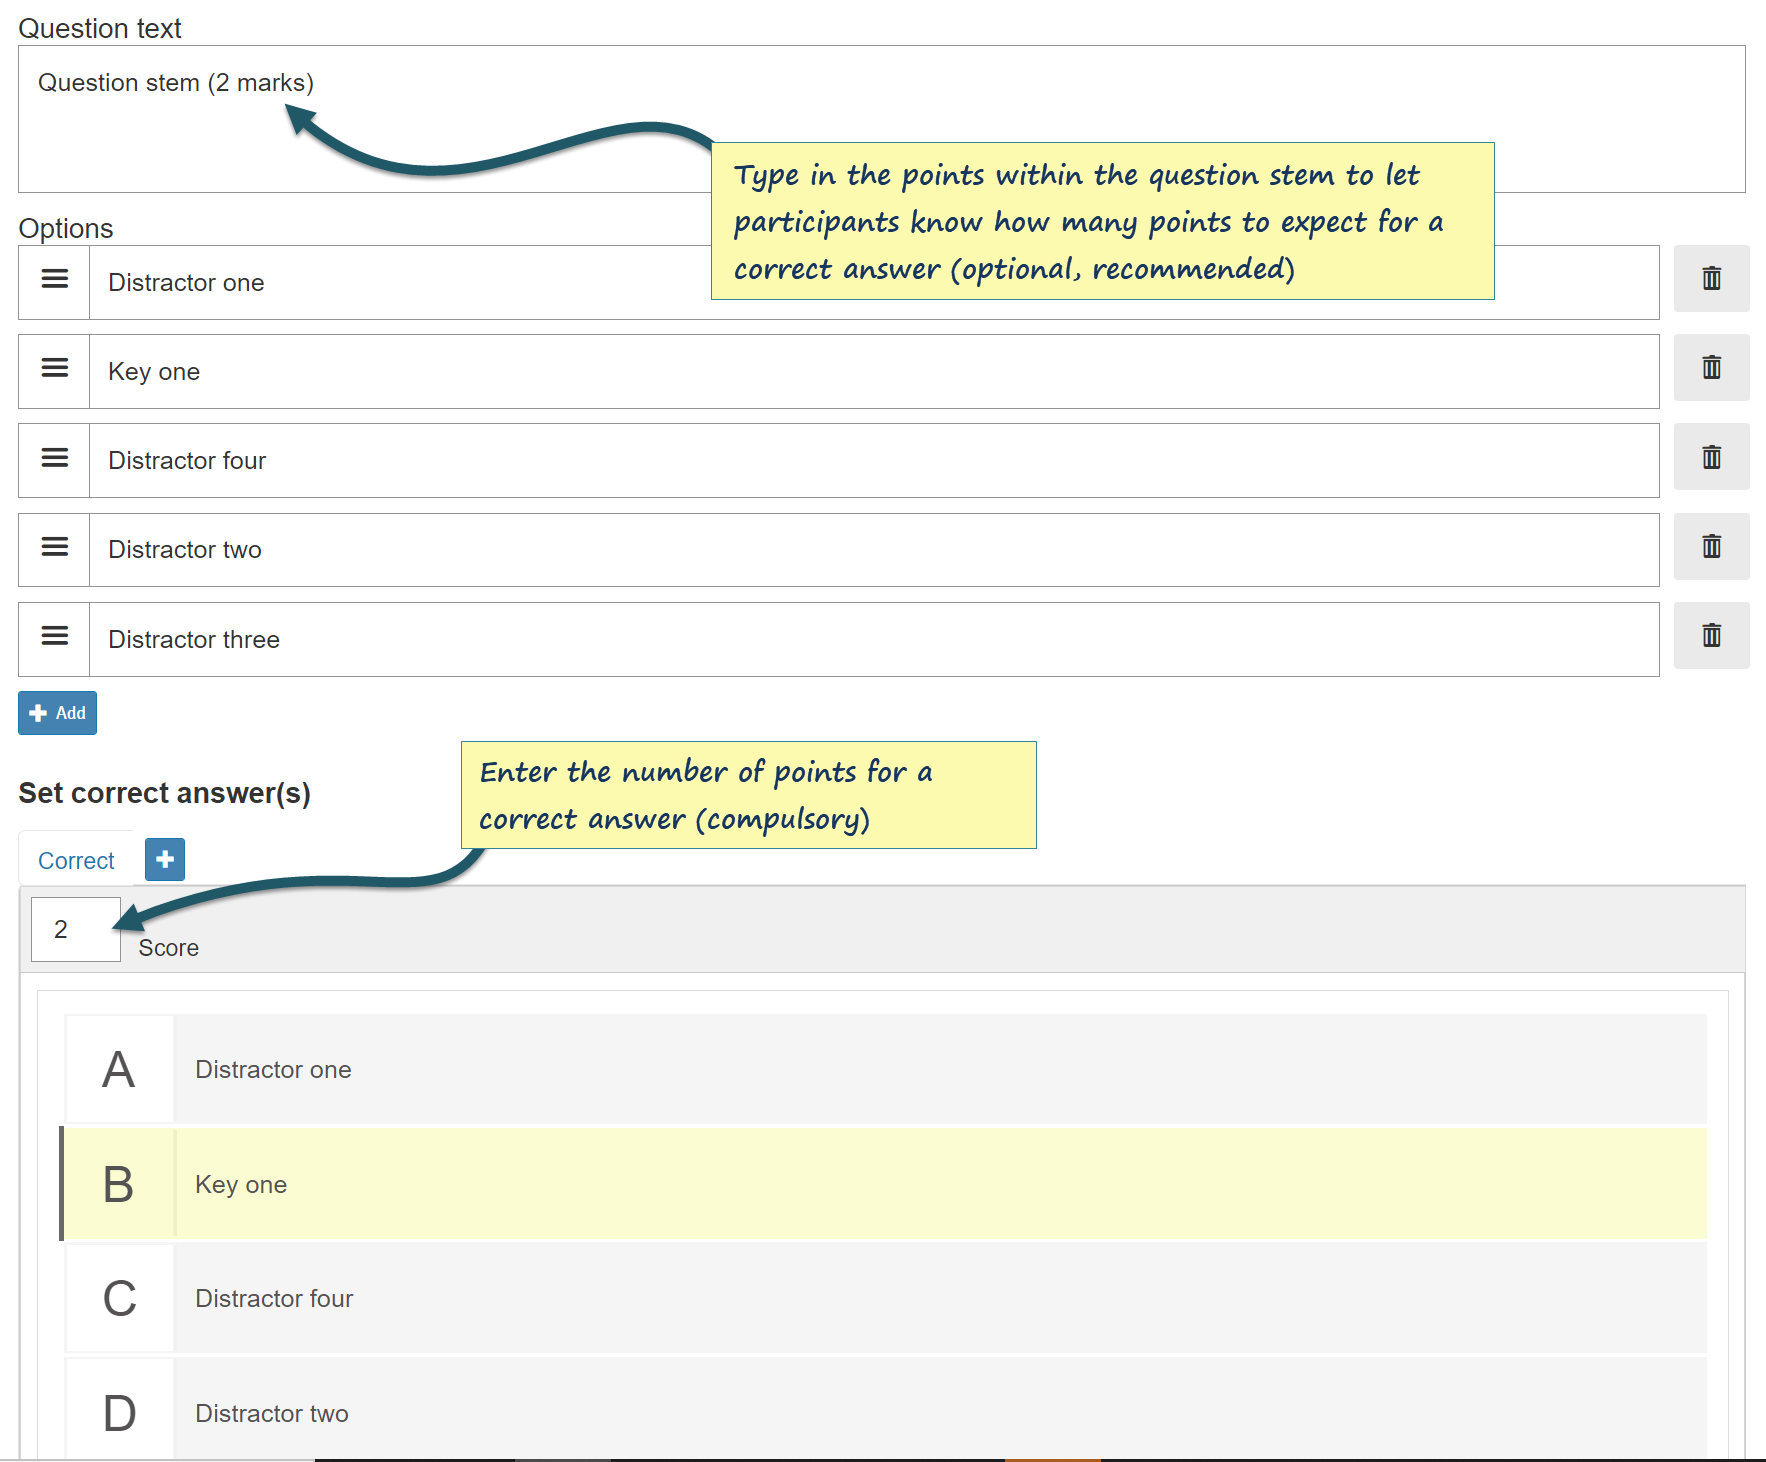Click the Score input field

click(75, 929)
